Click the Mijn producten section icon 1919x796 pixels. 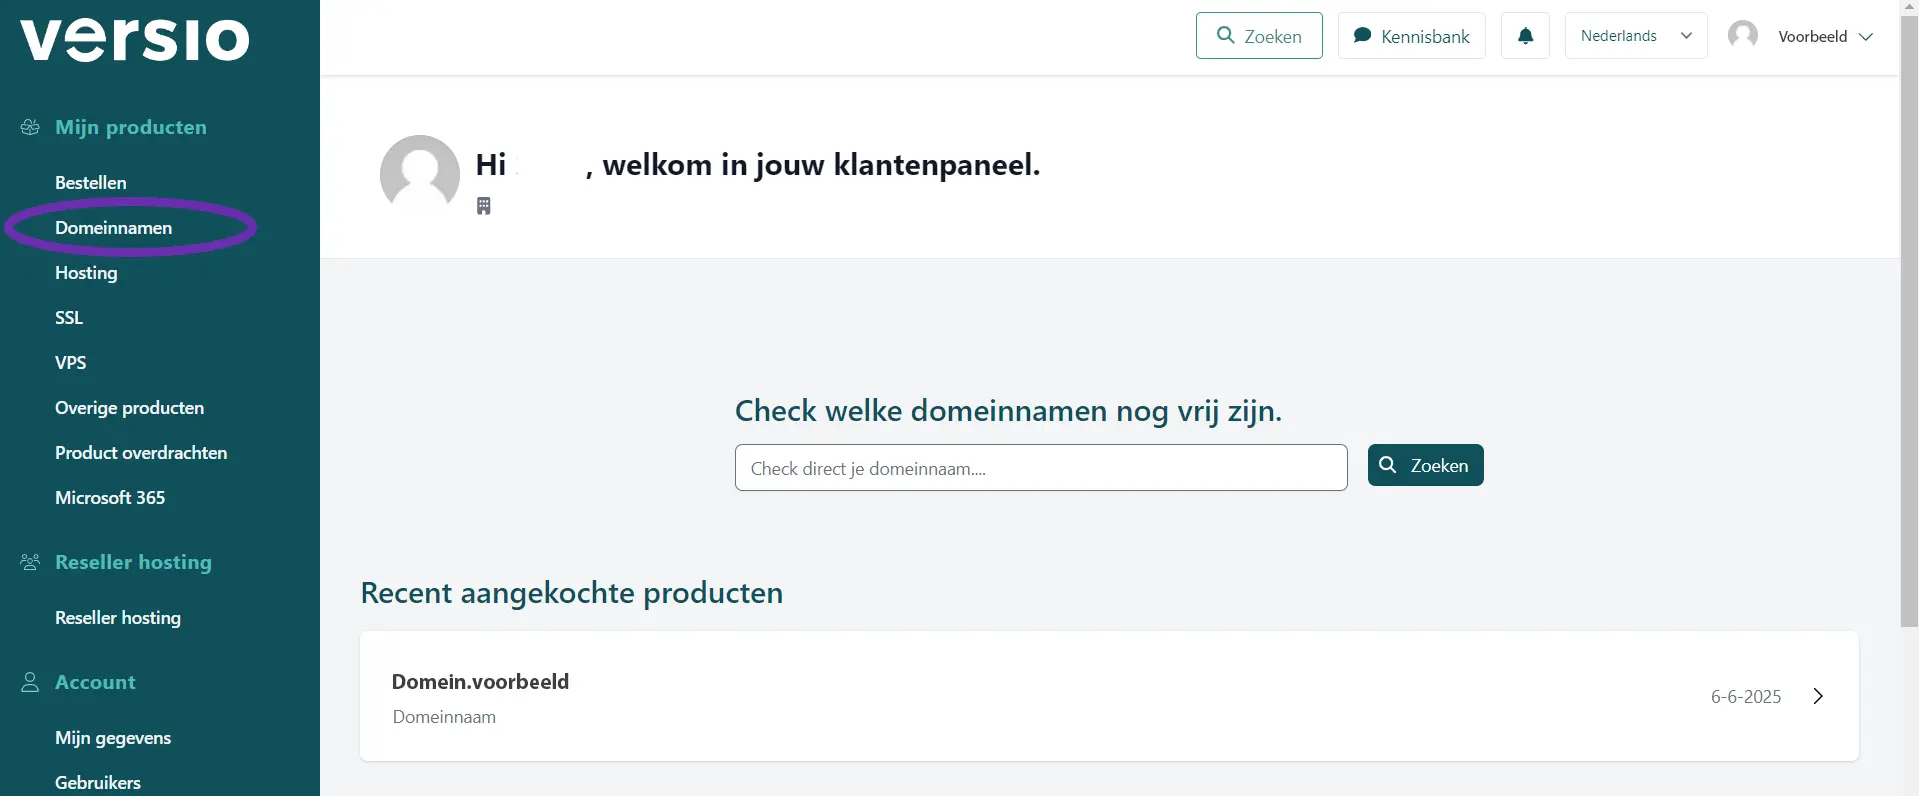(x=30, y=127)
